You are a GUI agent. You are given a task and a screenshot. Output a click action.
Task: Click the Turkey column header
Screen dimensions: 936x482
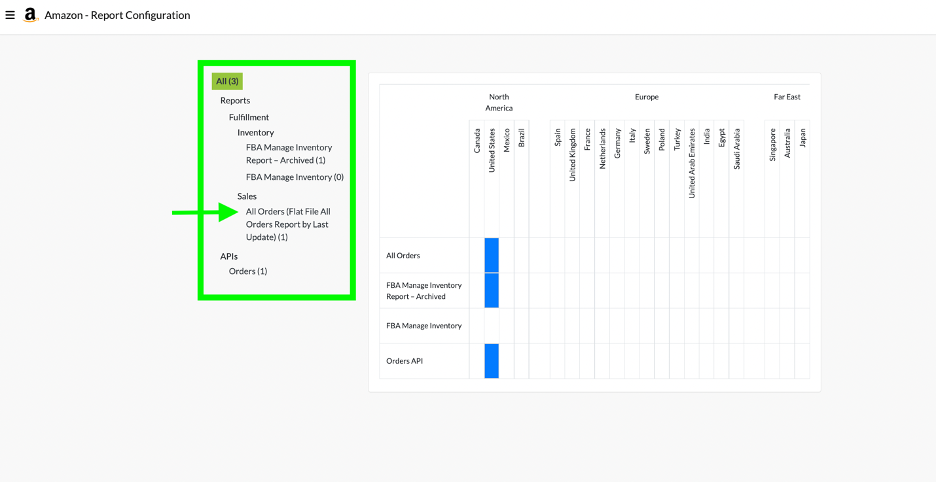click(x=677, y=140)
